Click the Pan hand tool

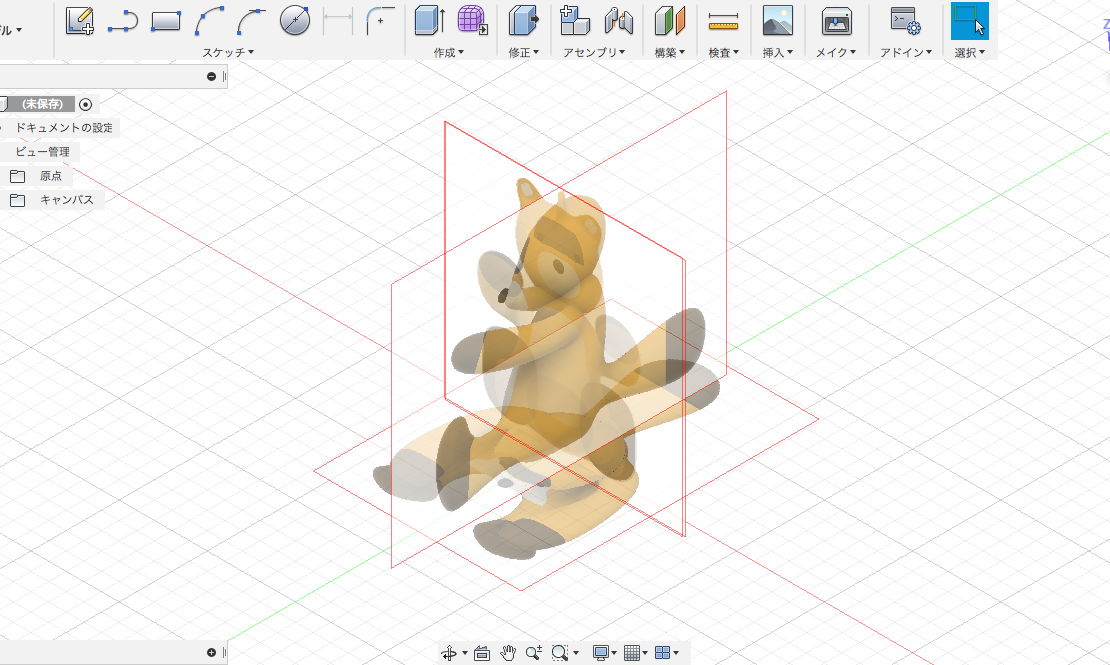pyautogui.click(x=508, y=653)
